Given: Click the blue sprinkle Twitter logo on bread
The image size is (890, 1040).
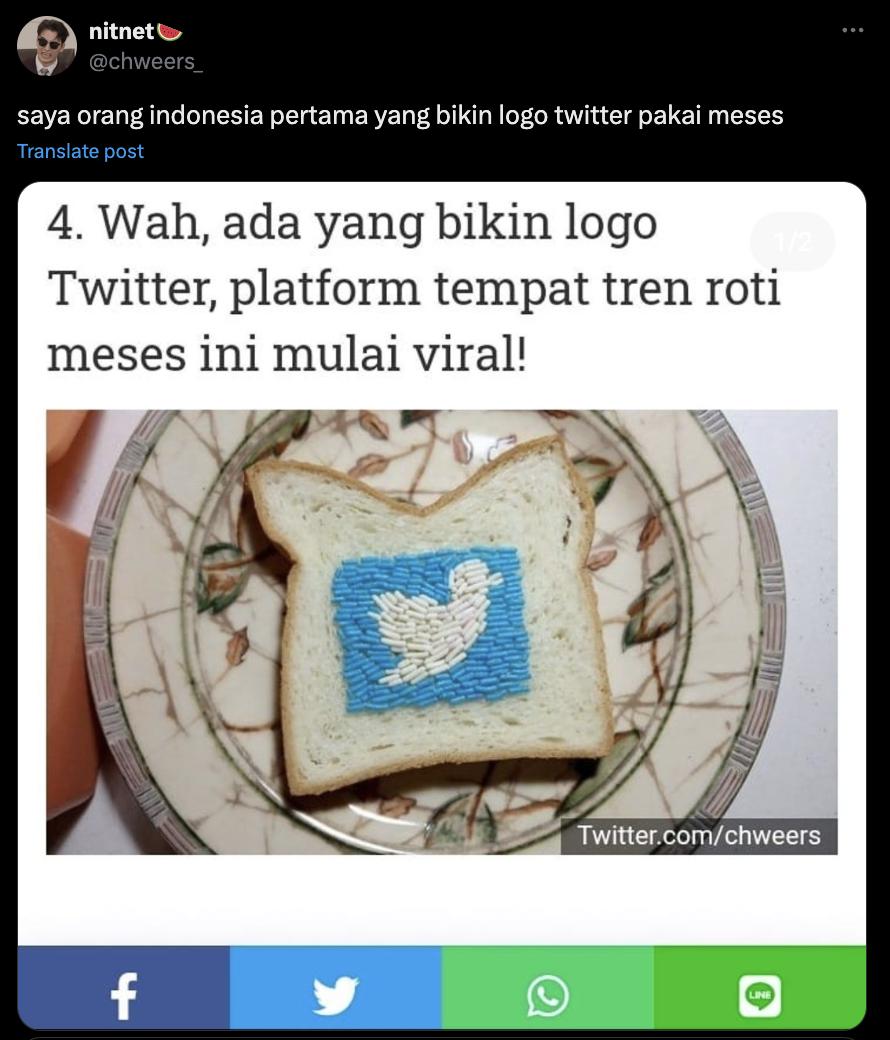Looking at the screenshot, I should point(432,627).
